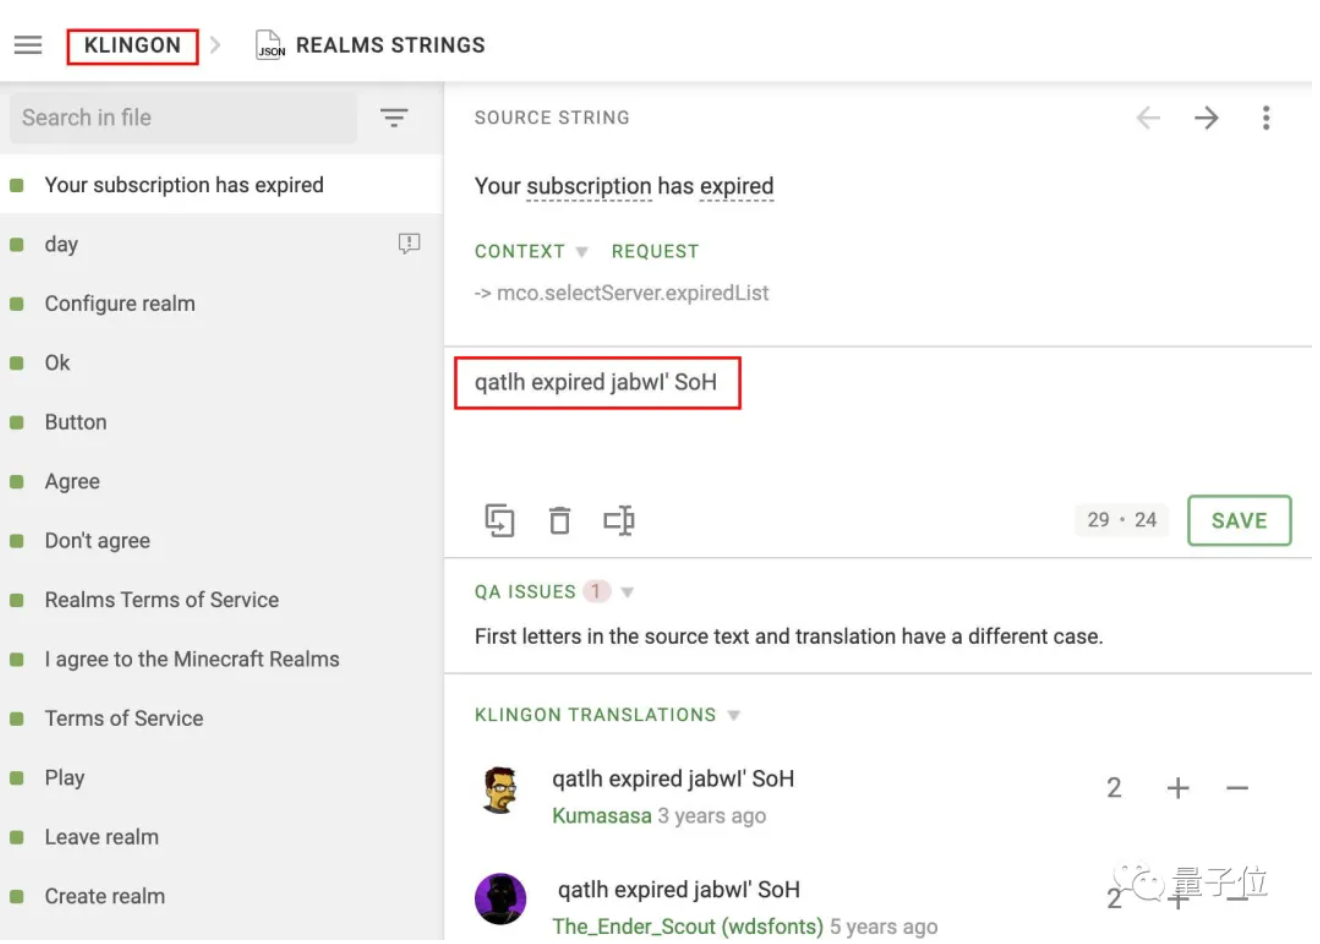Collapse the QA Issues section arrow

(627, 592)
